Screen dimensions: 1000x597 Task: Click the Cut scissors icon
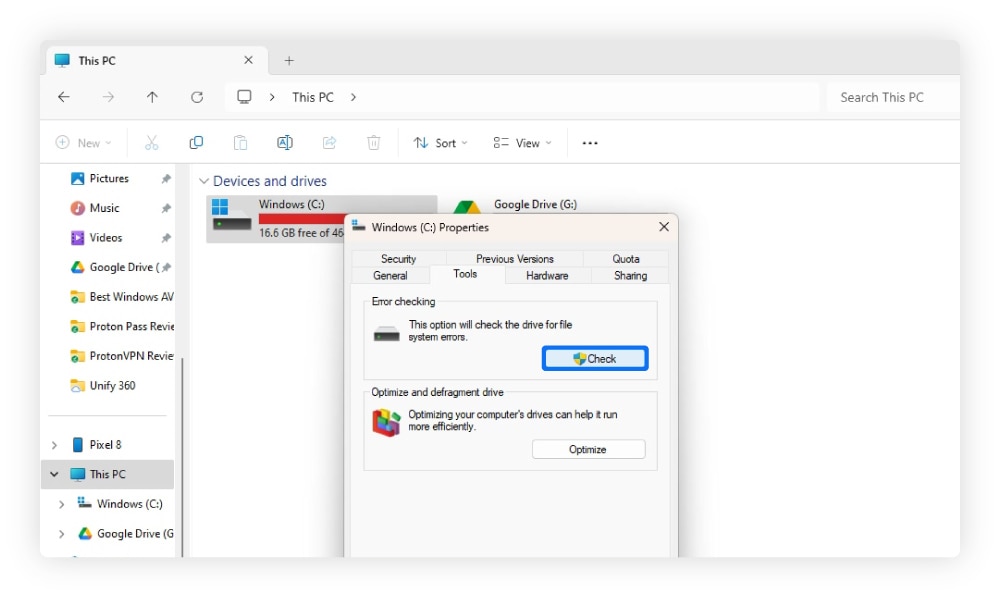pos(151,143)
